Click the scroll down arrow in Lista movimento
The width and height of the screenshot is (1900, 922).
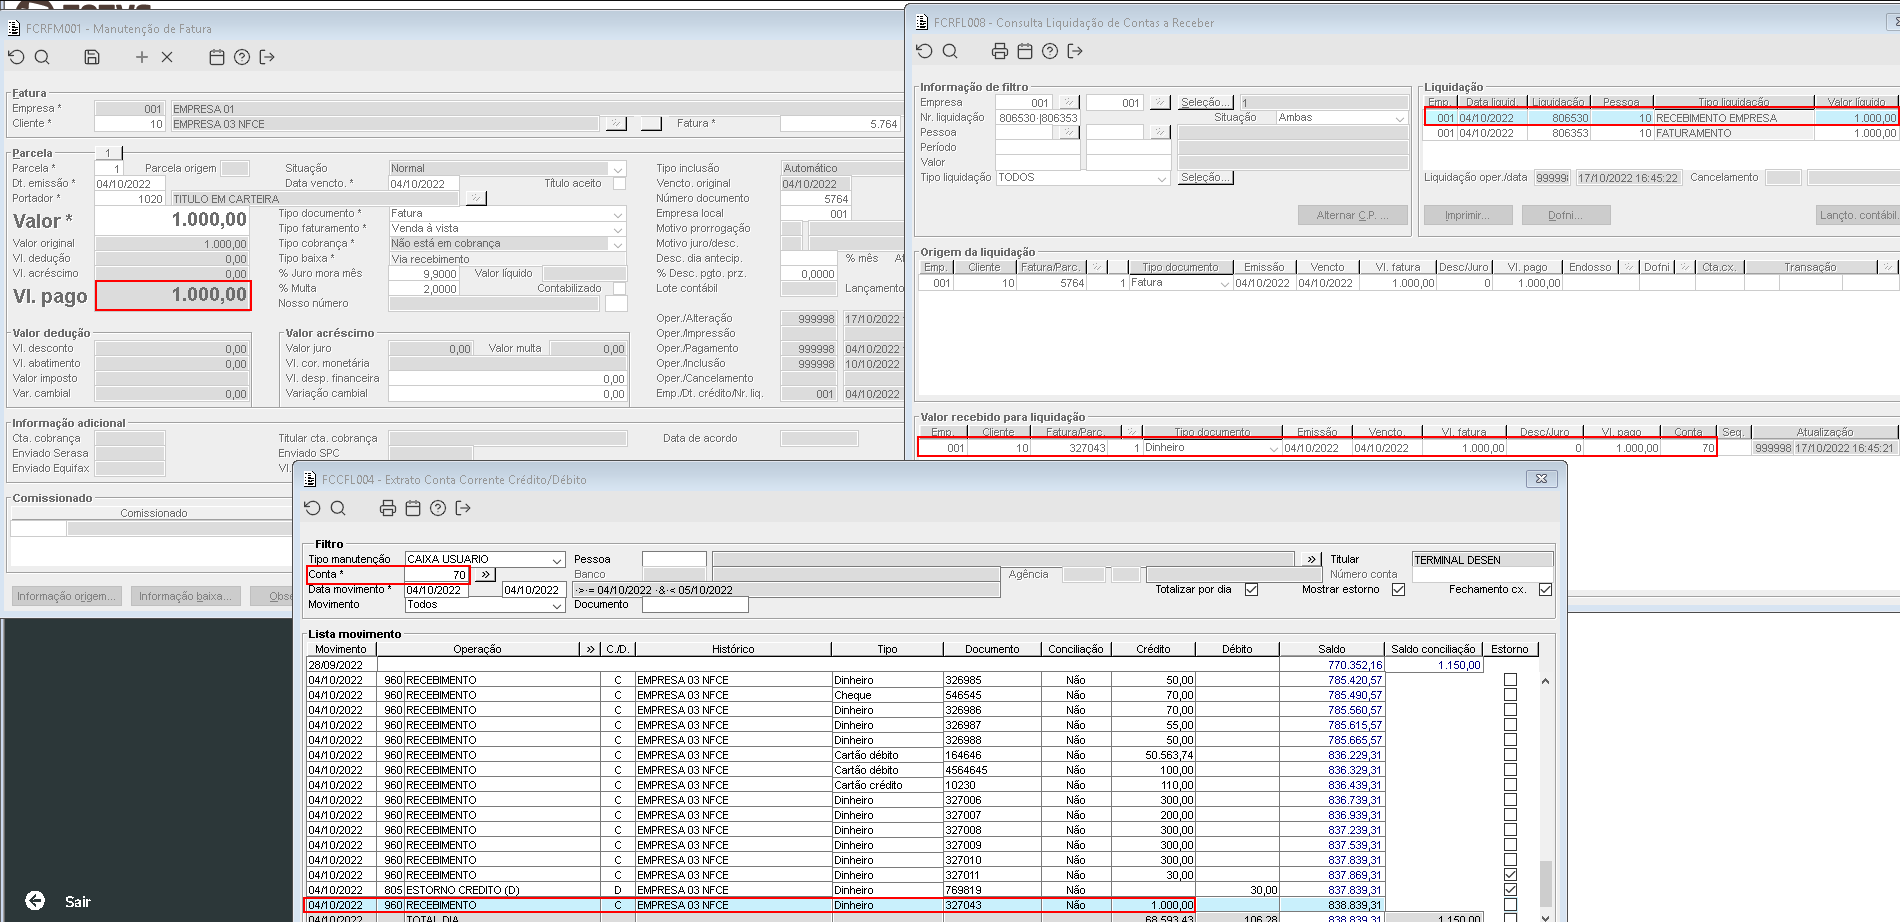[1546, 917]
